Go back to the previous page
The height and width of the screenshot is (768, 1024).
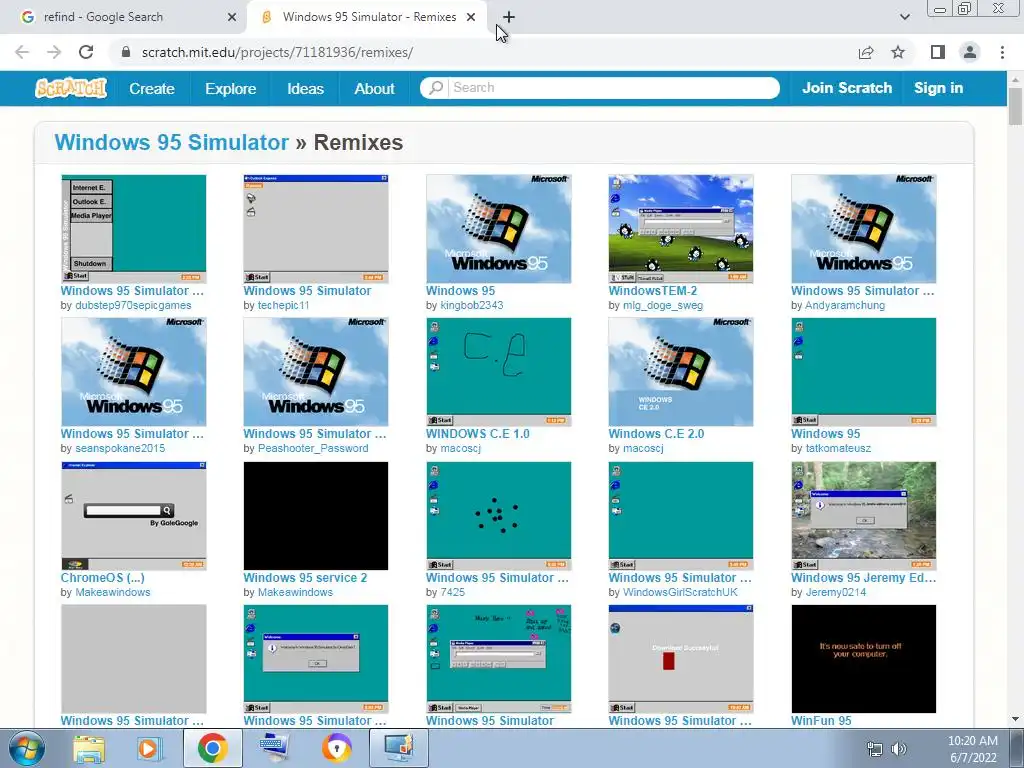(x=22, y=52)
